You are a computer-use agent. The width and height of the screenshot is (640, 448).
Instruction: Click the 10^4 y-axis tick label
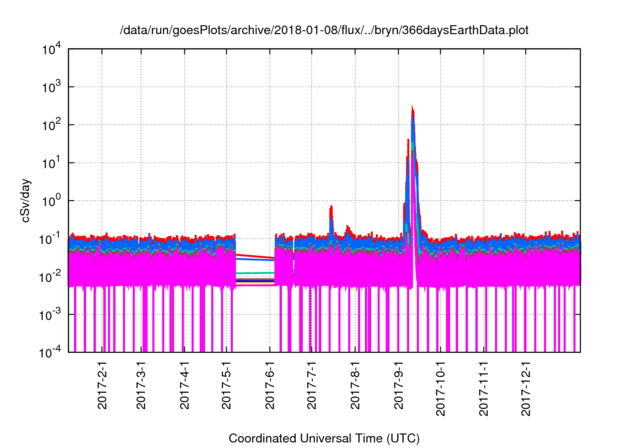point(52,49)
